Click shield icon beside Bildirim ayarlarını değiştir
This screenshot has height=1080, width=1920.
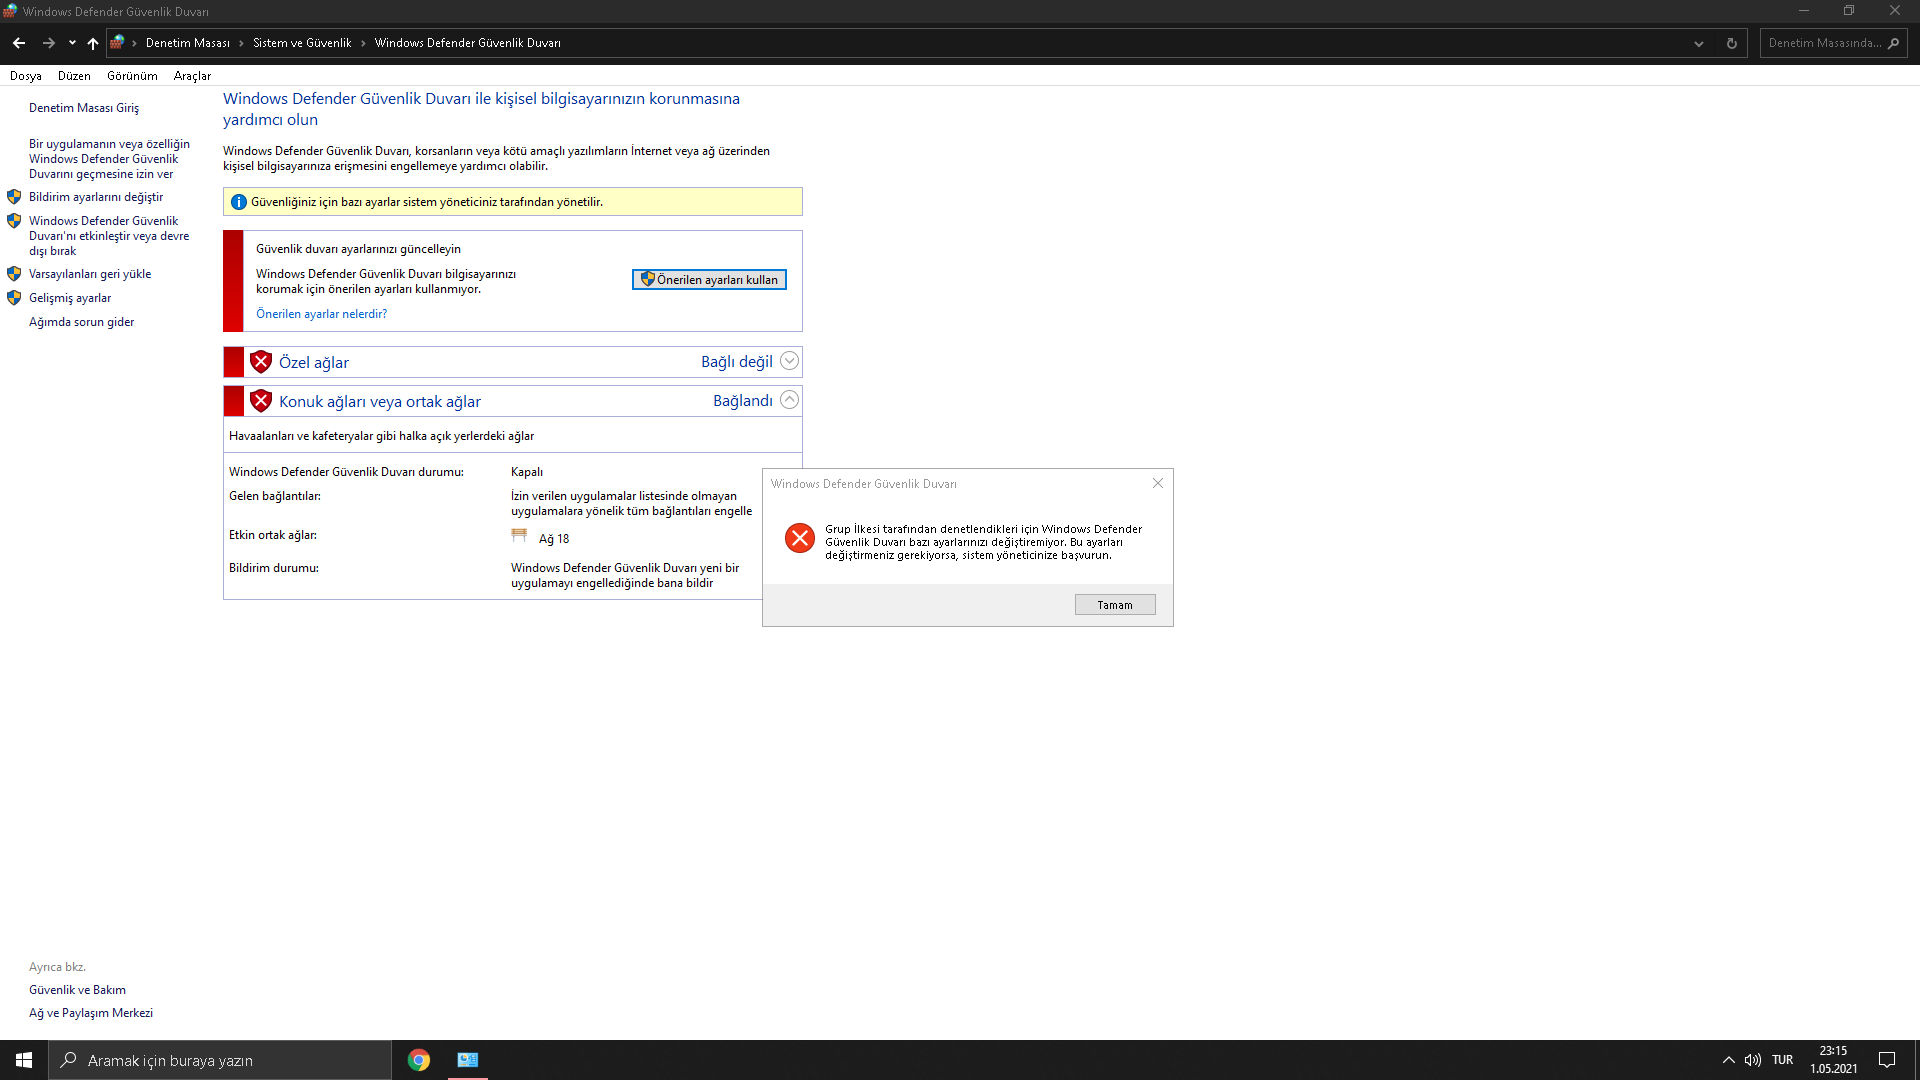tap(14, 197)
